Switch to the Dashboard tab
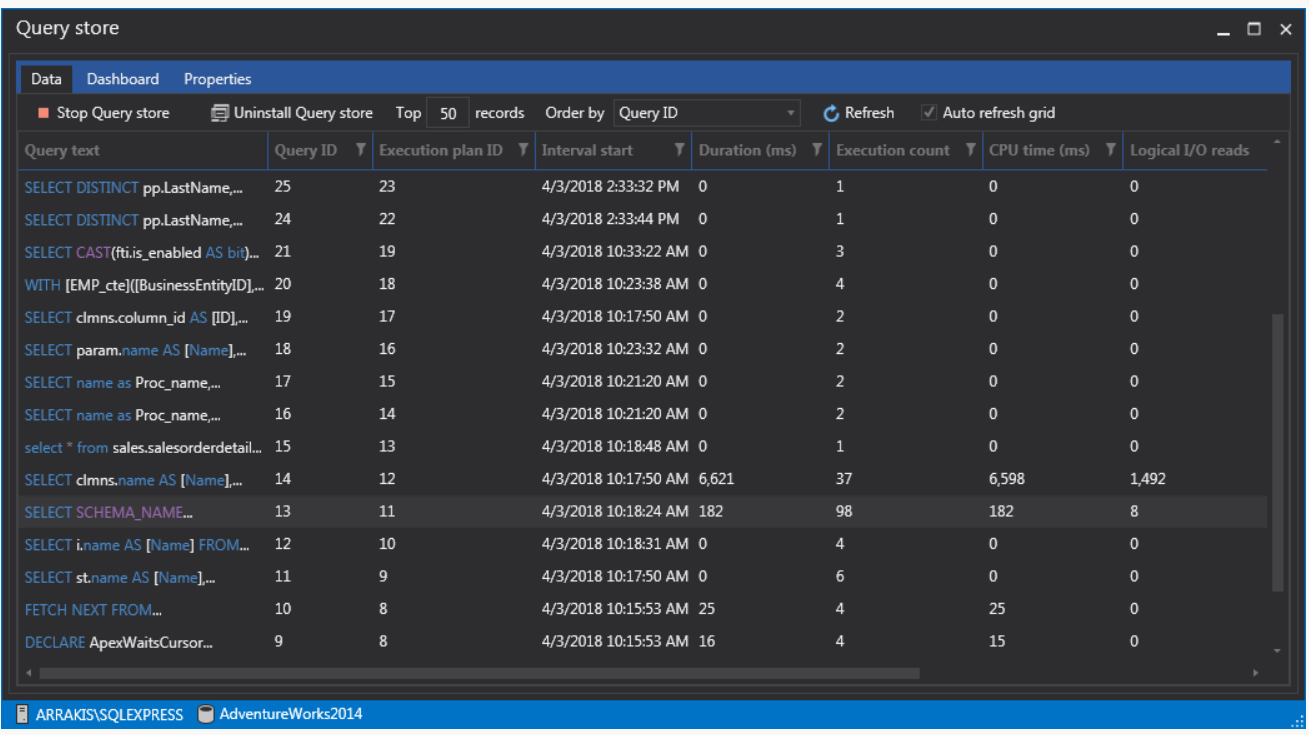Viewport: 1309px width, 735px height. pos(122,79)
